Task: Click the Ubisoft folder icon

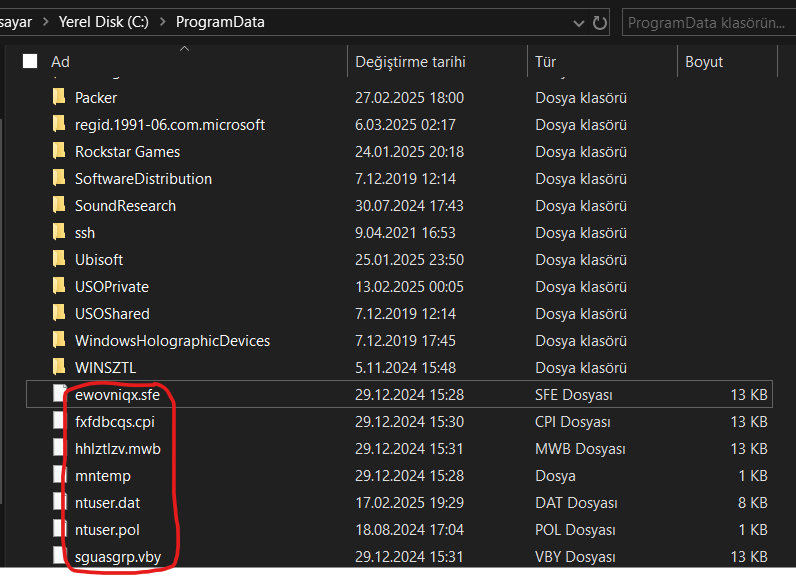Action: point(59,258)
